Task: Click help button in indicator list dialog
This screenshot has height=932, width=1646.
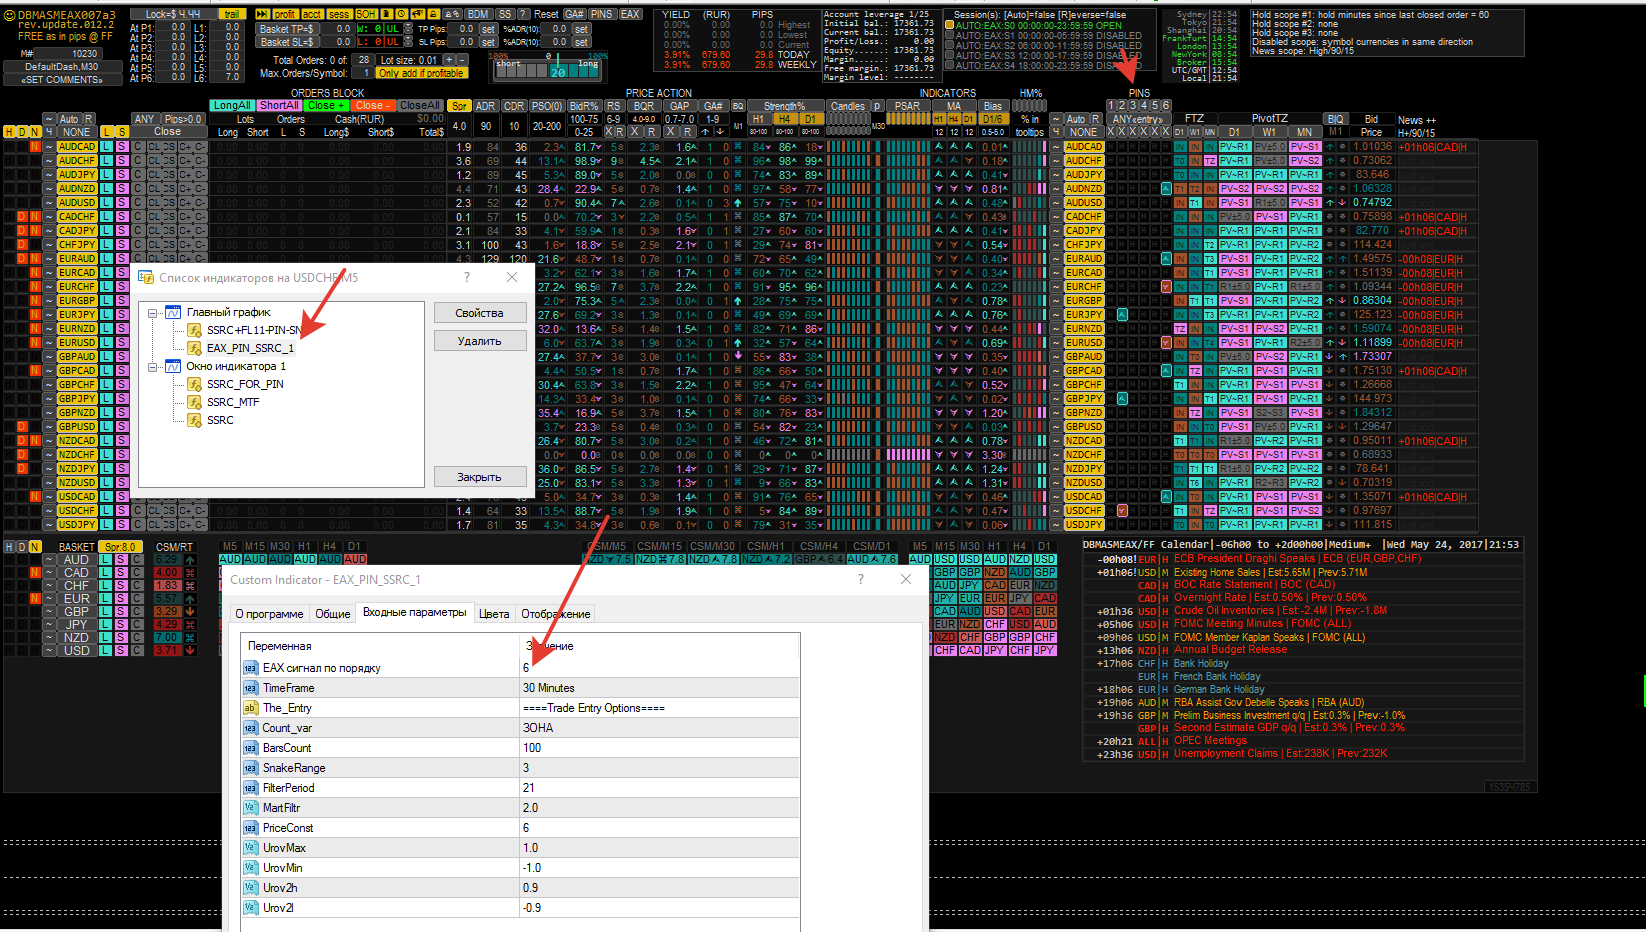Action: coord(467,277)
